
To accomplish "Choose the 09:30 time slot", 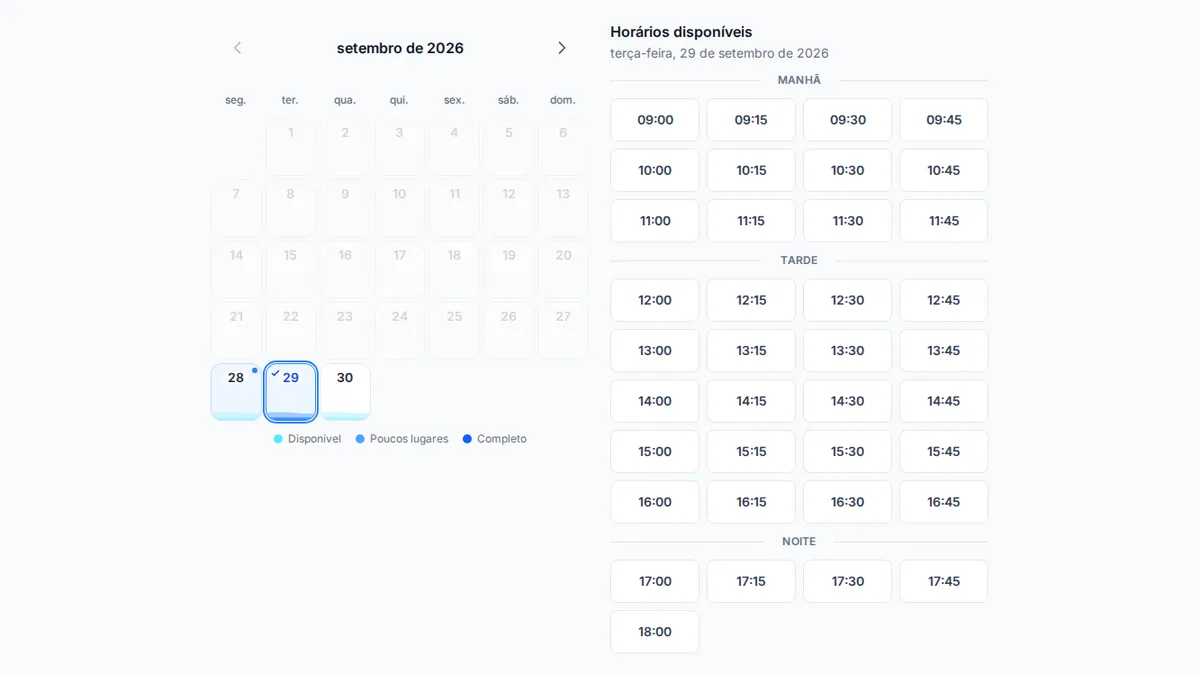I will point(848,120).
